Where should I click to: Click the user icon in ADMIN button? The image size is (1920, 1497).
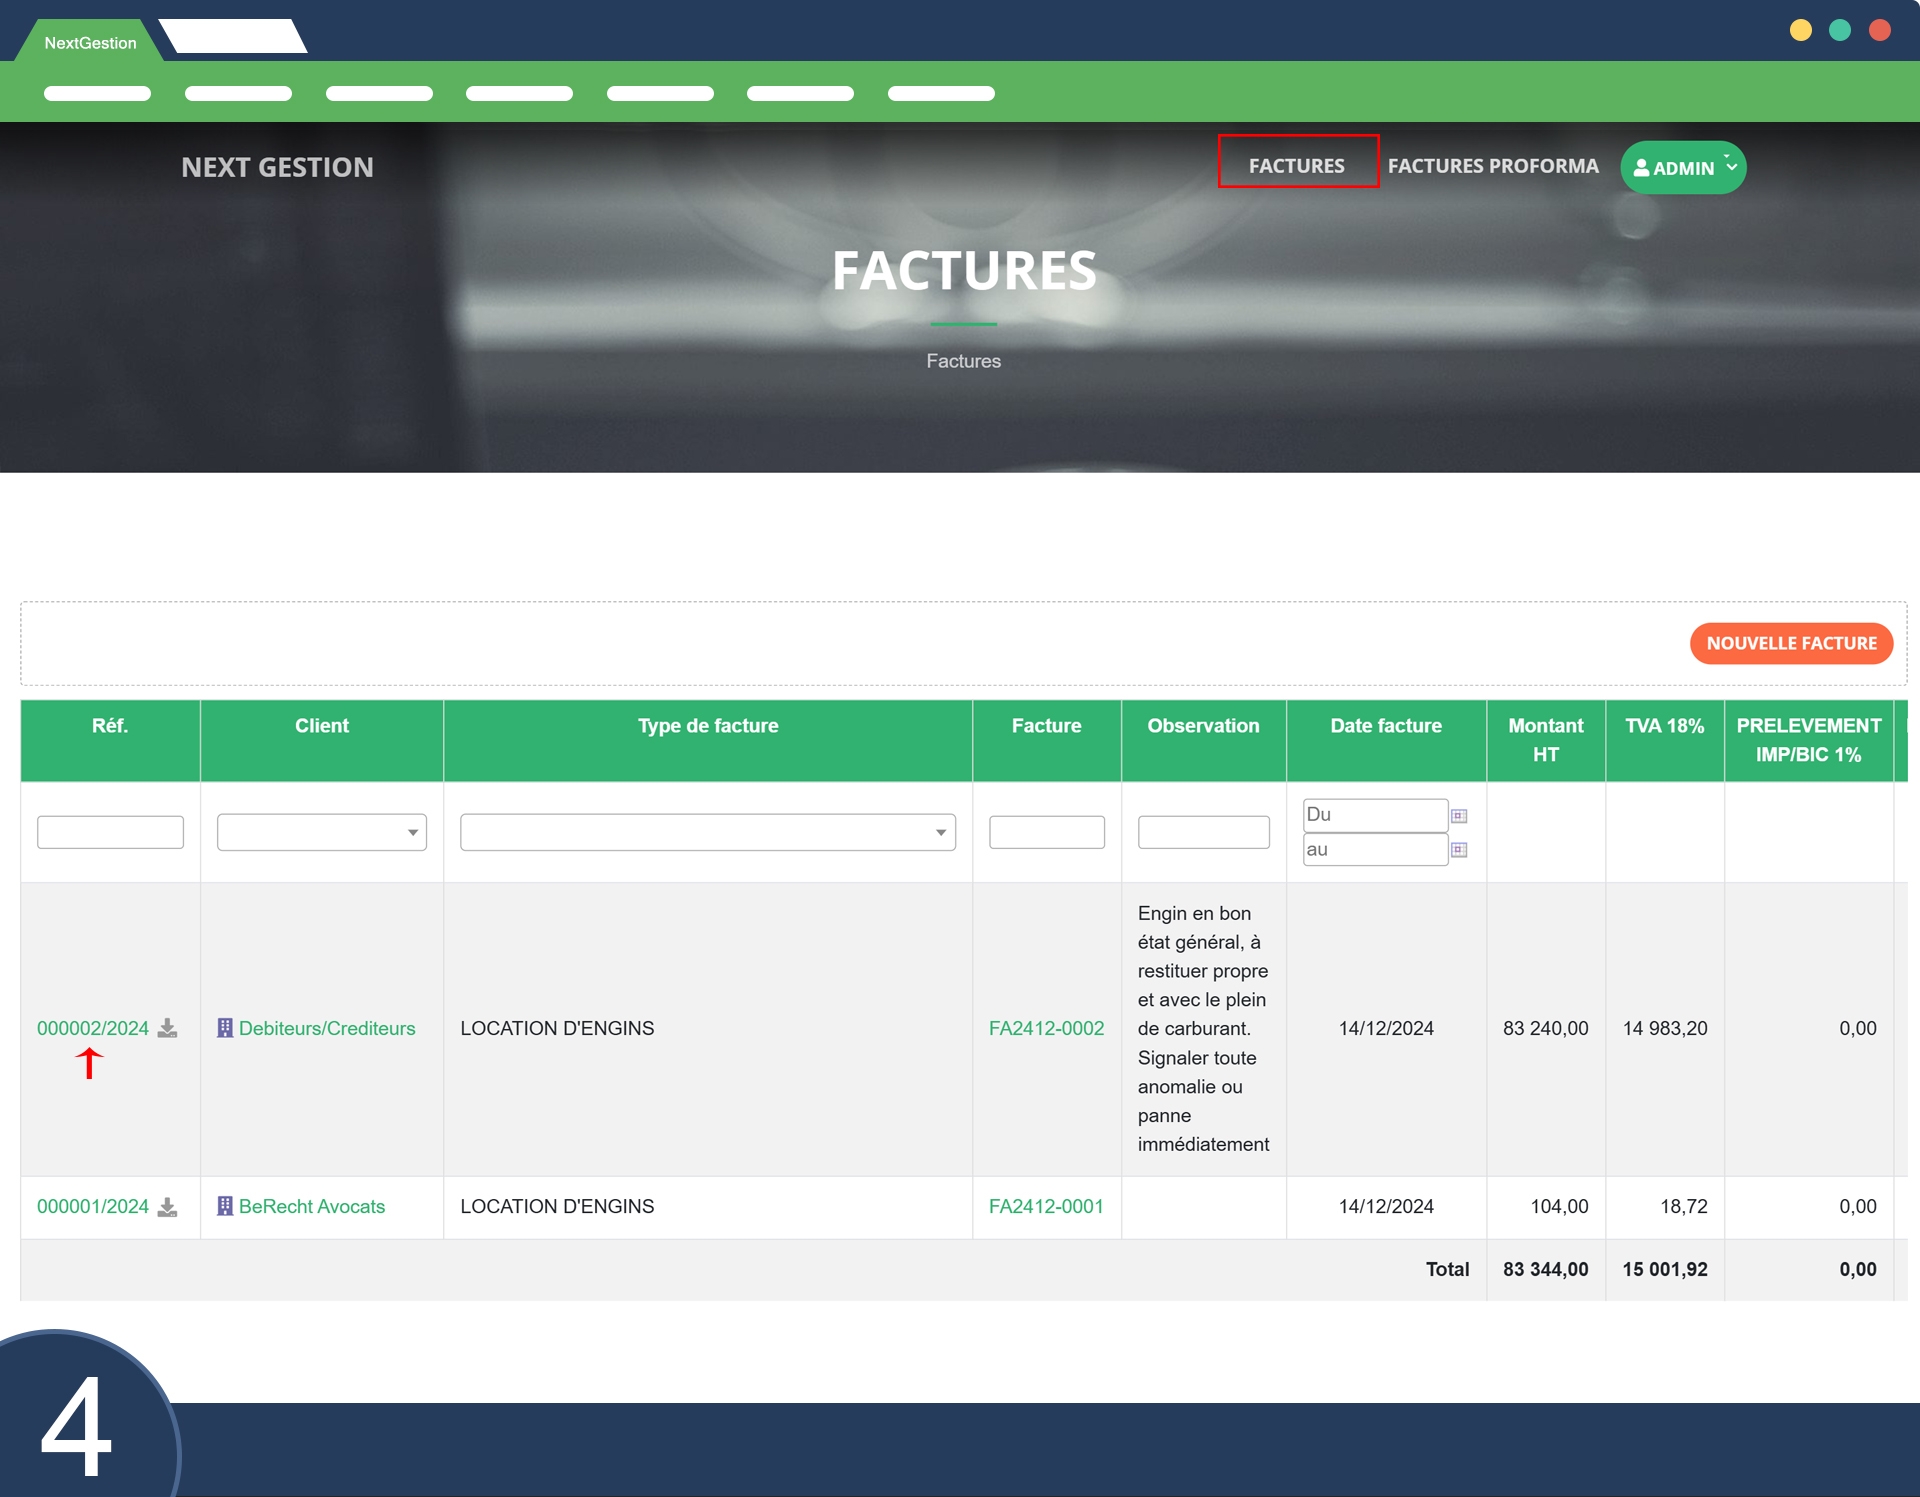1641,168
